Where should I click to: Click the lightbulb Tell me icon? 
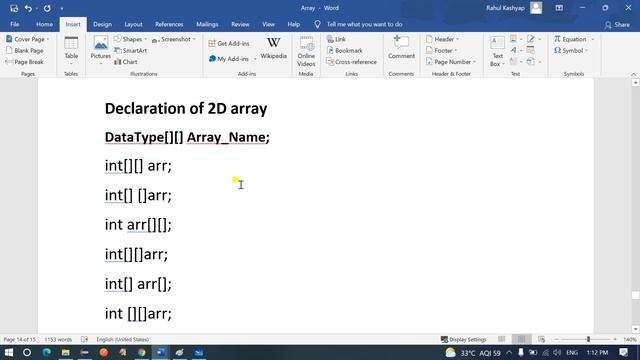tap(317, 24)
